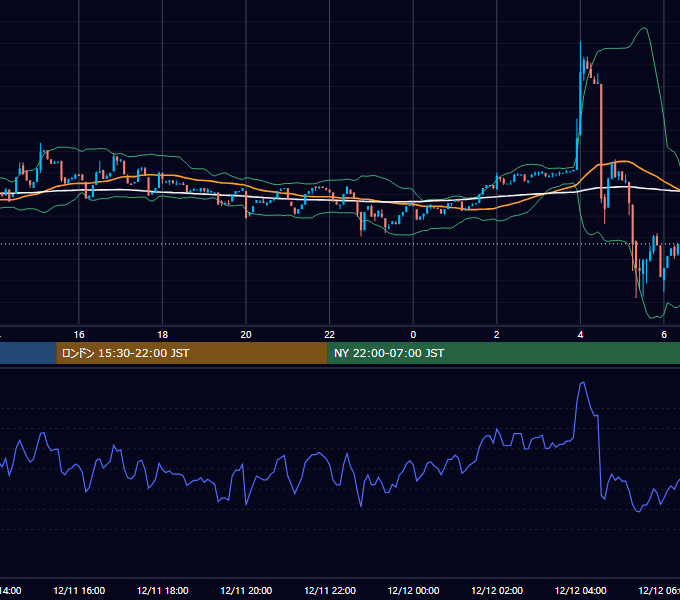Select the time axis label 18
680x600 pixels.
point(163,335)
